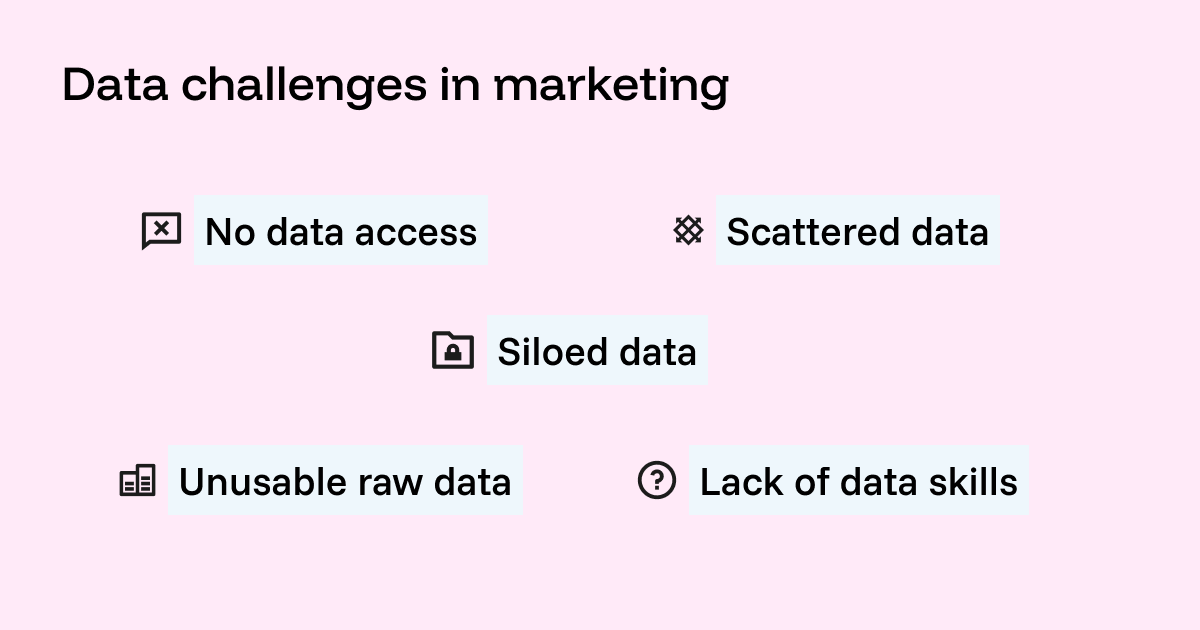The height and width of the screenshot is (630, 1200).
Task: Click the word "marketing" in the title
Action: tap(610, 88)
